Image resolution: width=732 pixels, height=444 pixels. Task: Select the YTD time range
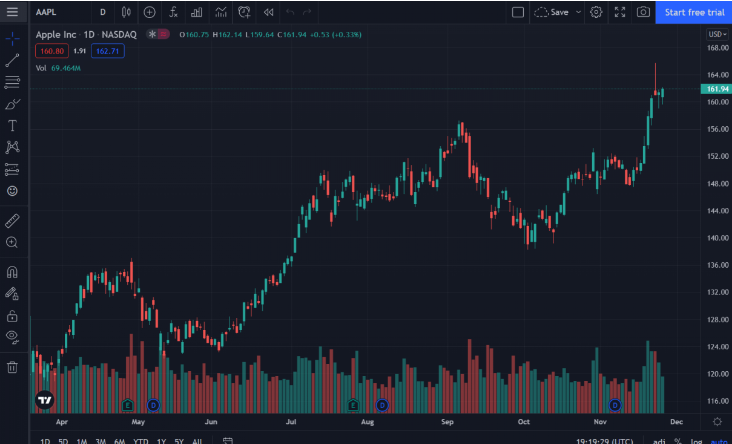pos(141,441)
